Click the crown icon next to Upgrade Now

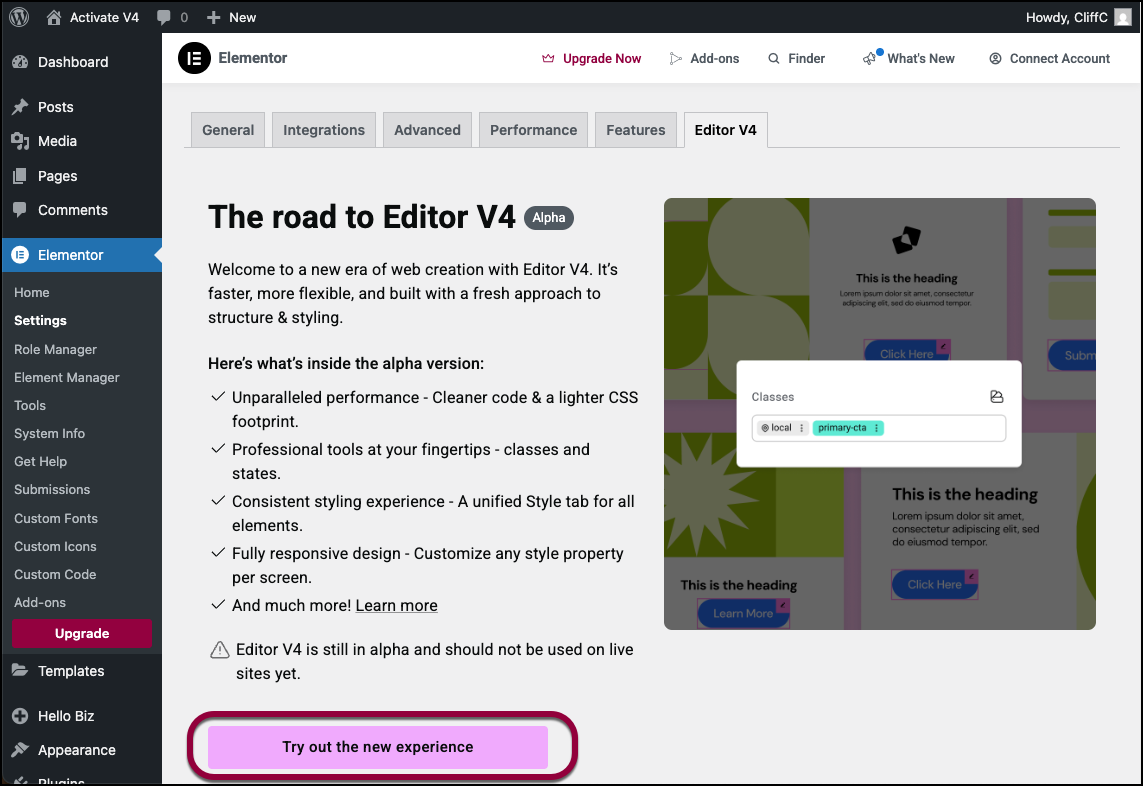(546, 58)
